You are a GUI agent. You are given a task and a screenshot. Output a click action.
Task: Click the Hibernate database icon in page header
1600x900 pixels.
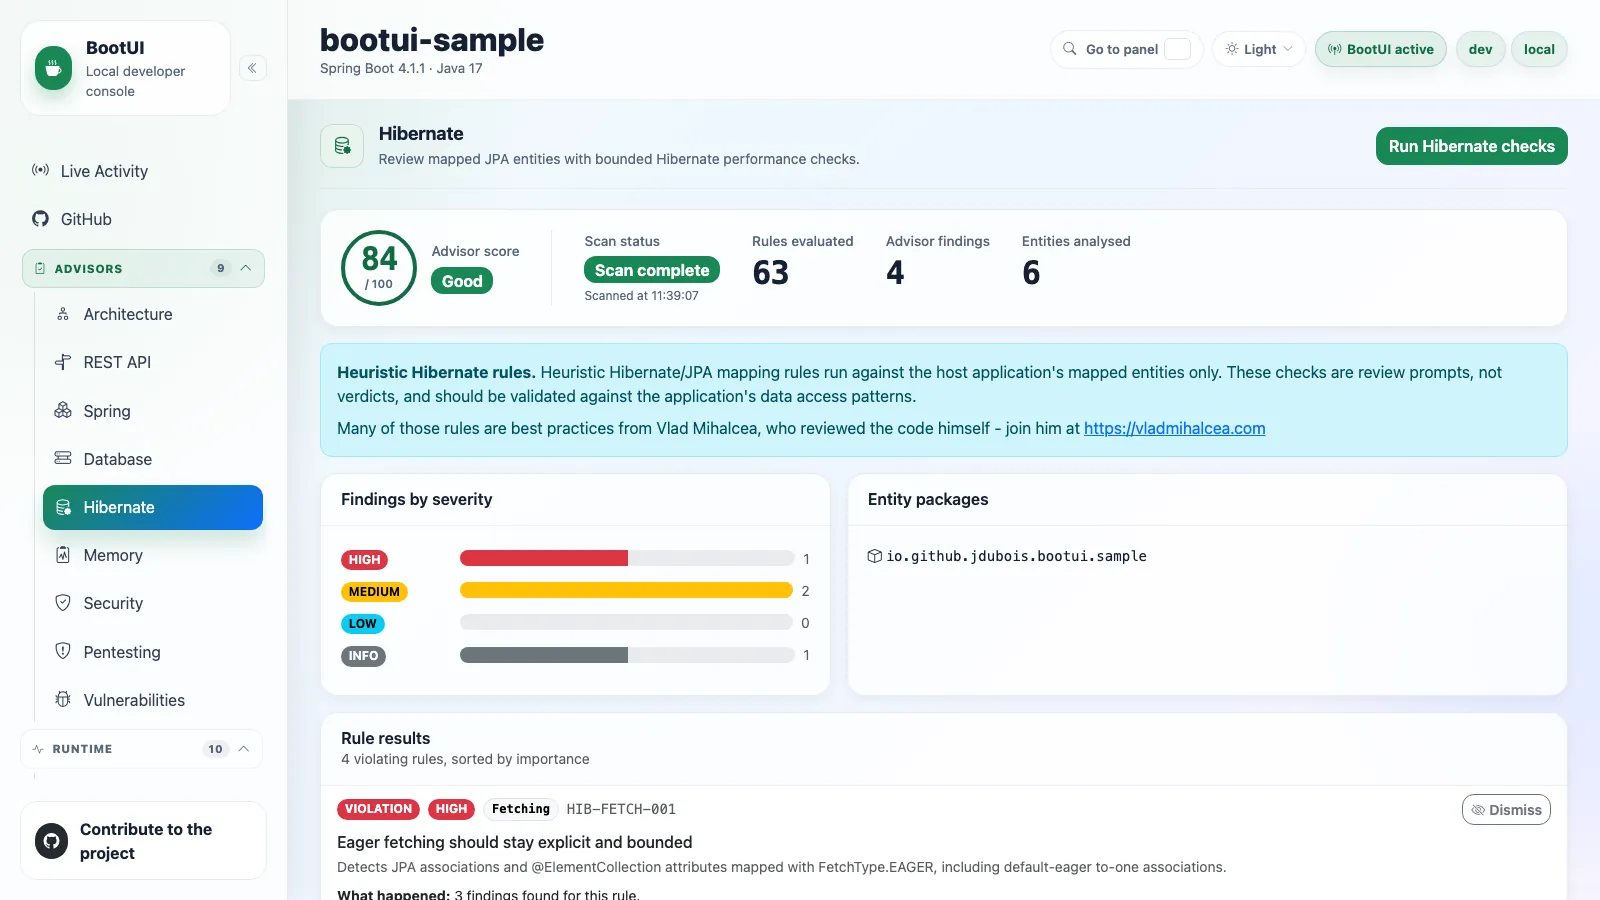click(x=342, y=146)
